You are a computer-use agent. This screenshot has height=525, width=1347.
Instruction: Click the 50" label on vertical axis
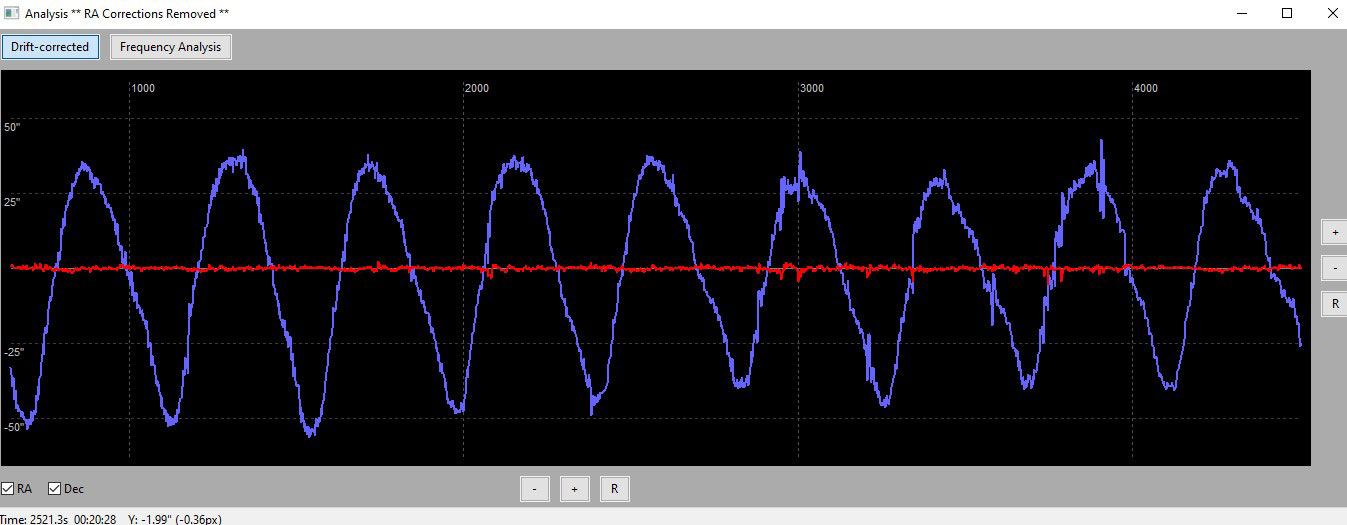click(12, 128)
